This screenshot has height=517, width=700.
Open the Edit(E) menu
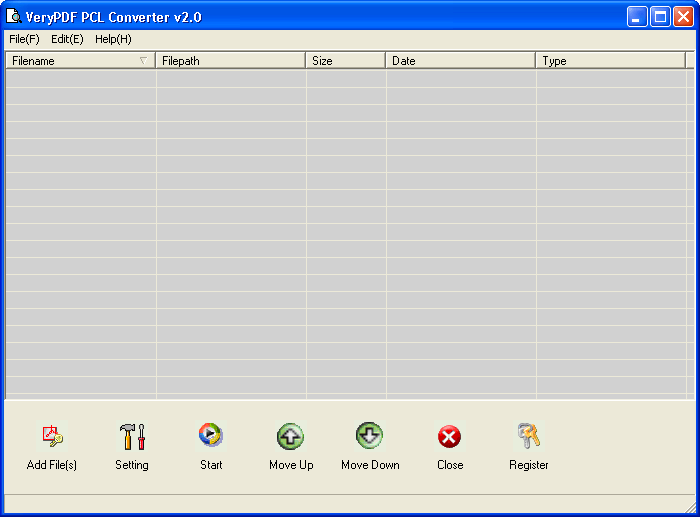click(67, 39)
